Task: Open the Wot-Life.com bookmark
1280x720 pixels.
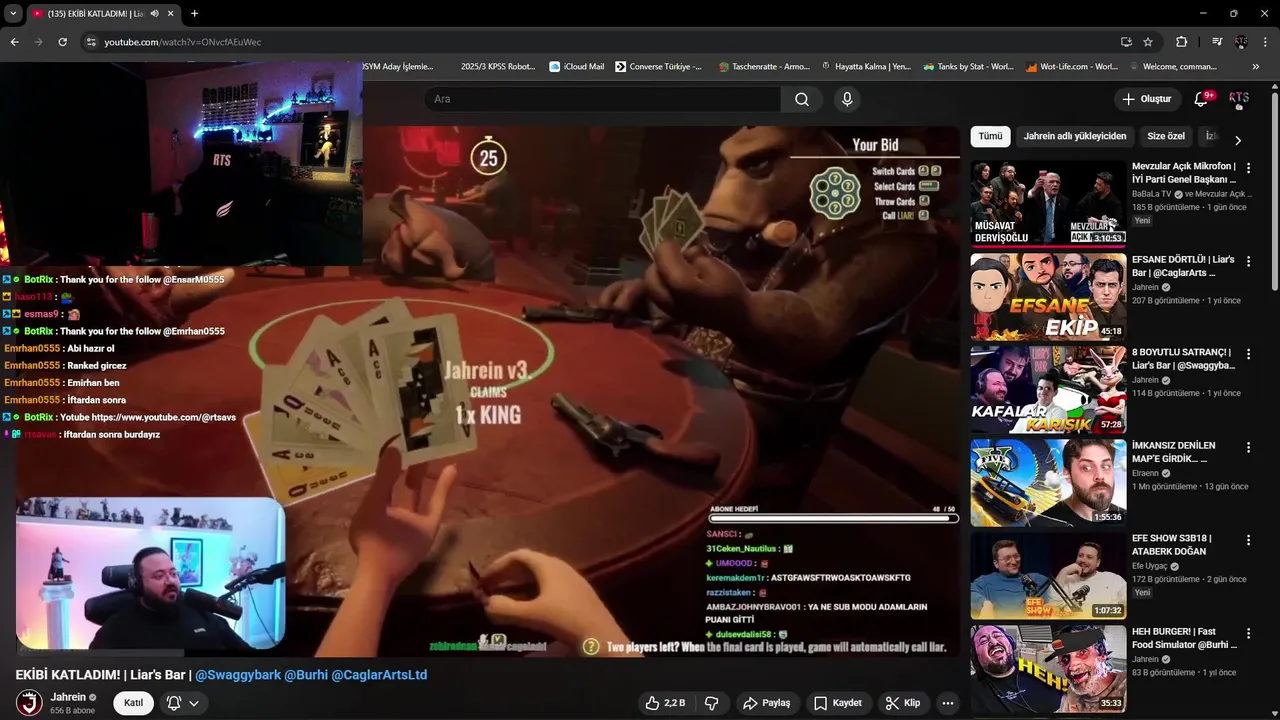Action: point(1072,67)
